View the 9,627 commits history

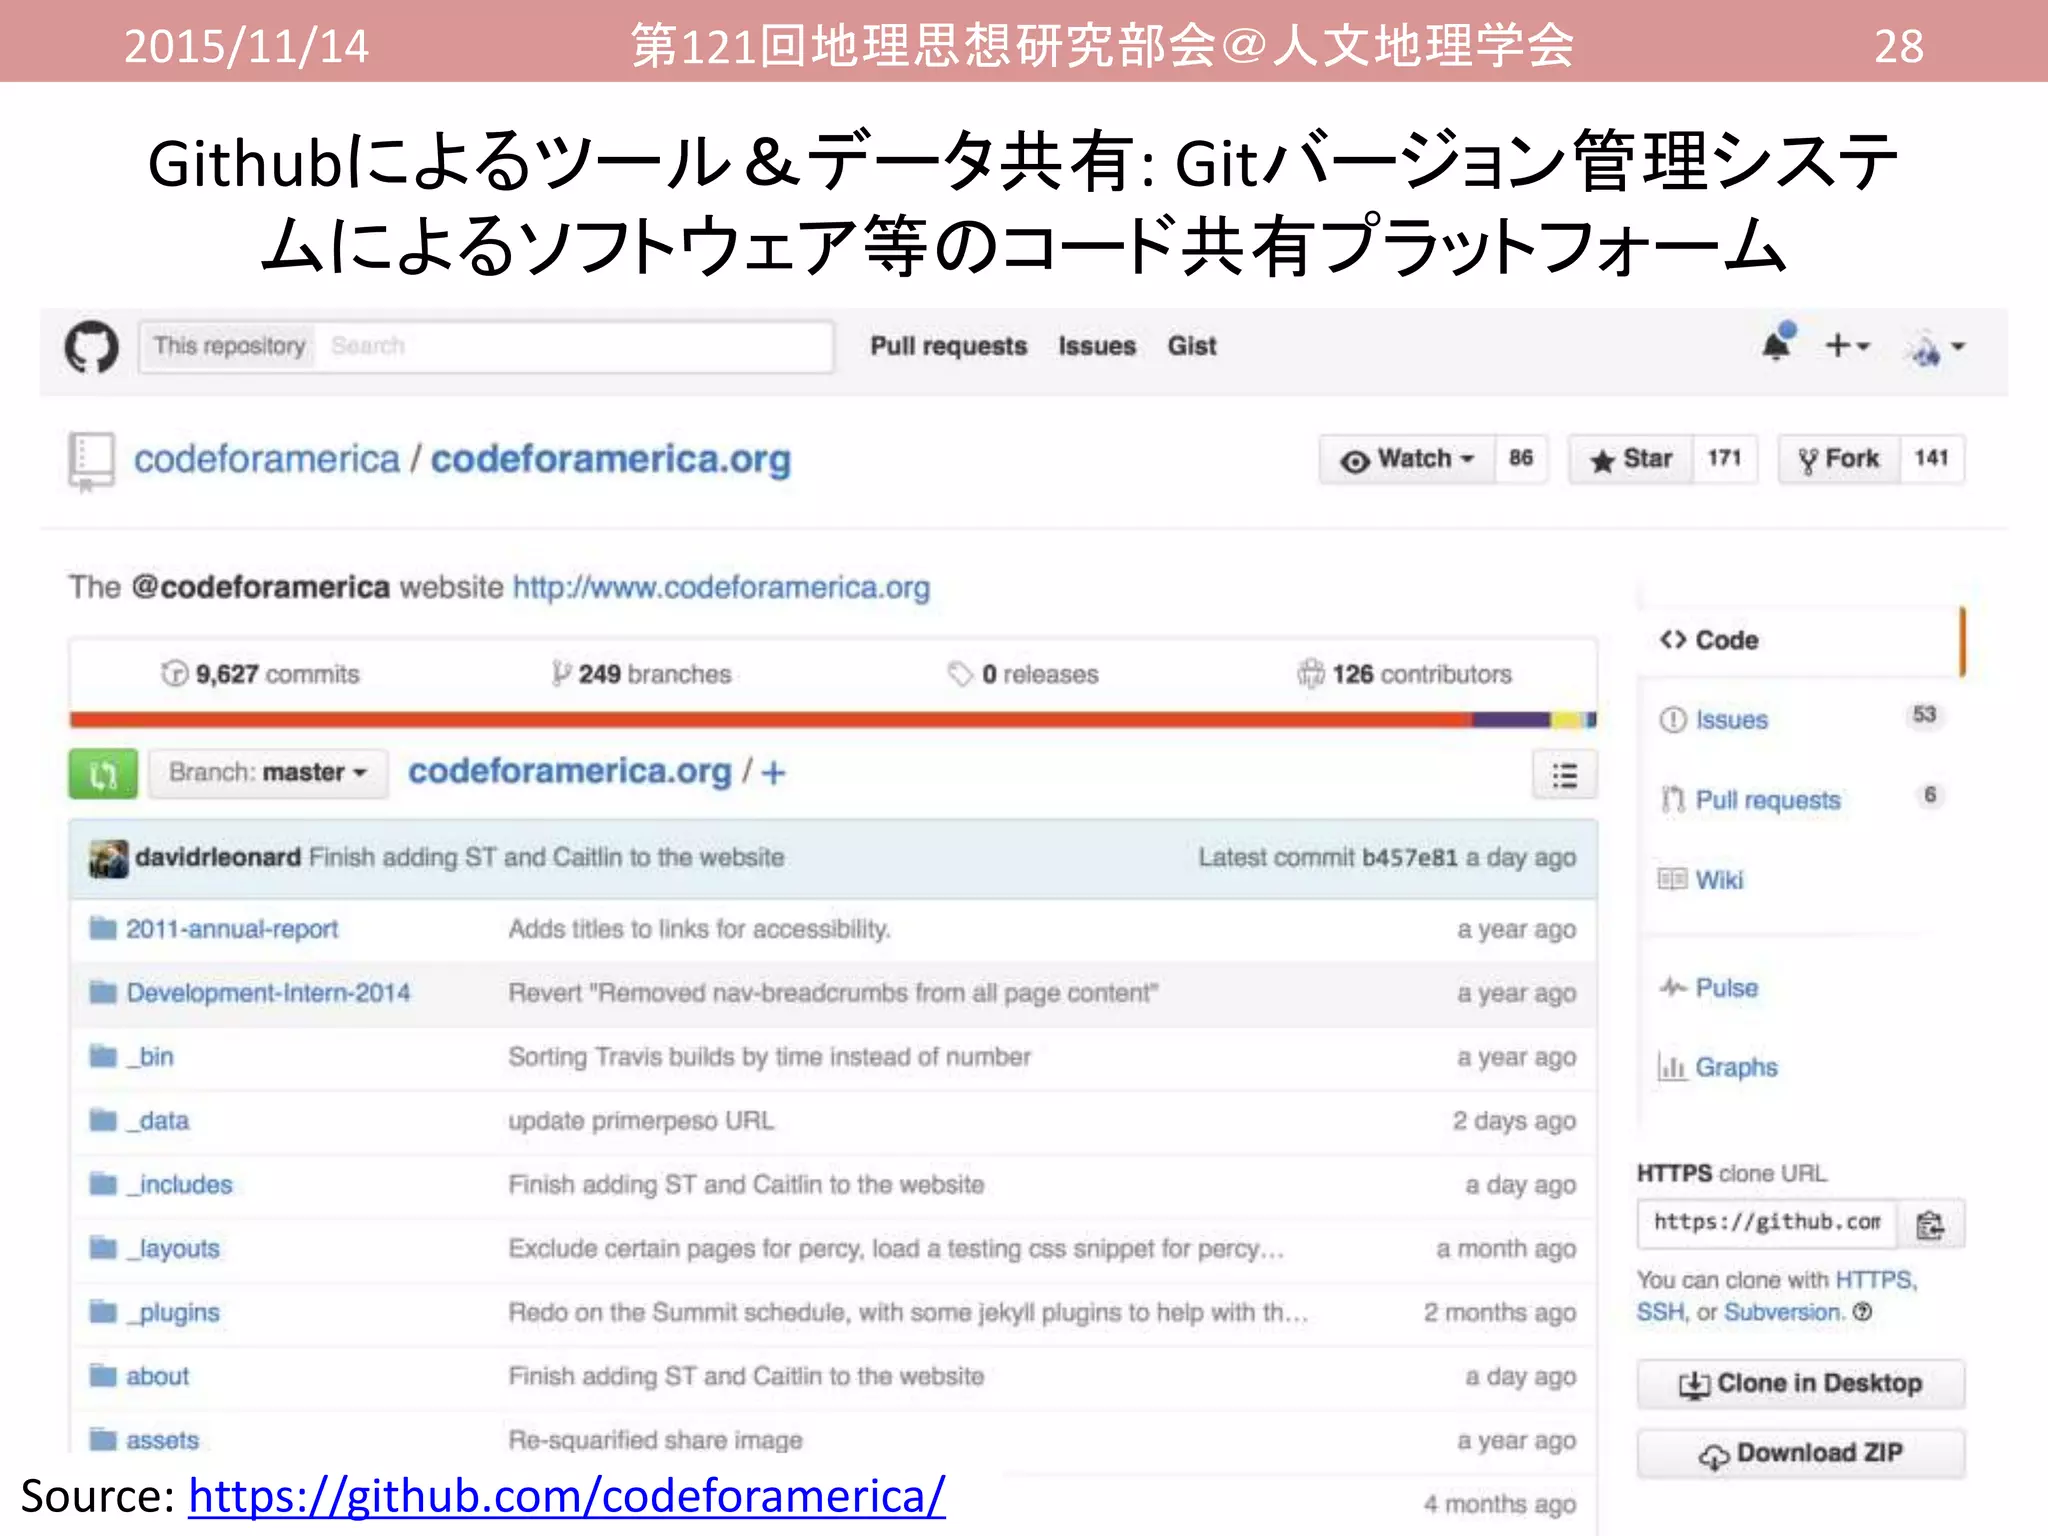[260, 674]
